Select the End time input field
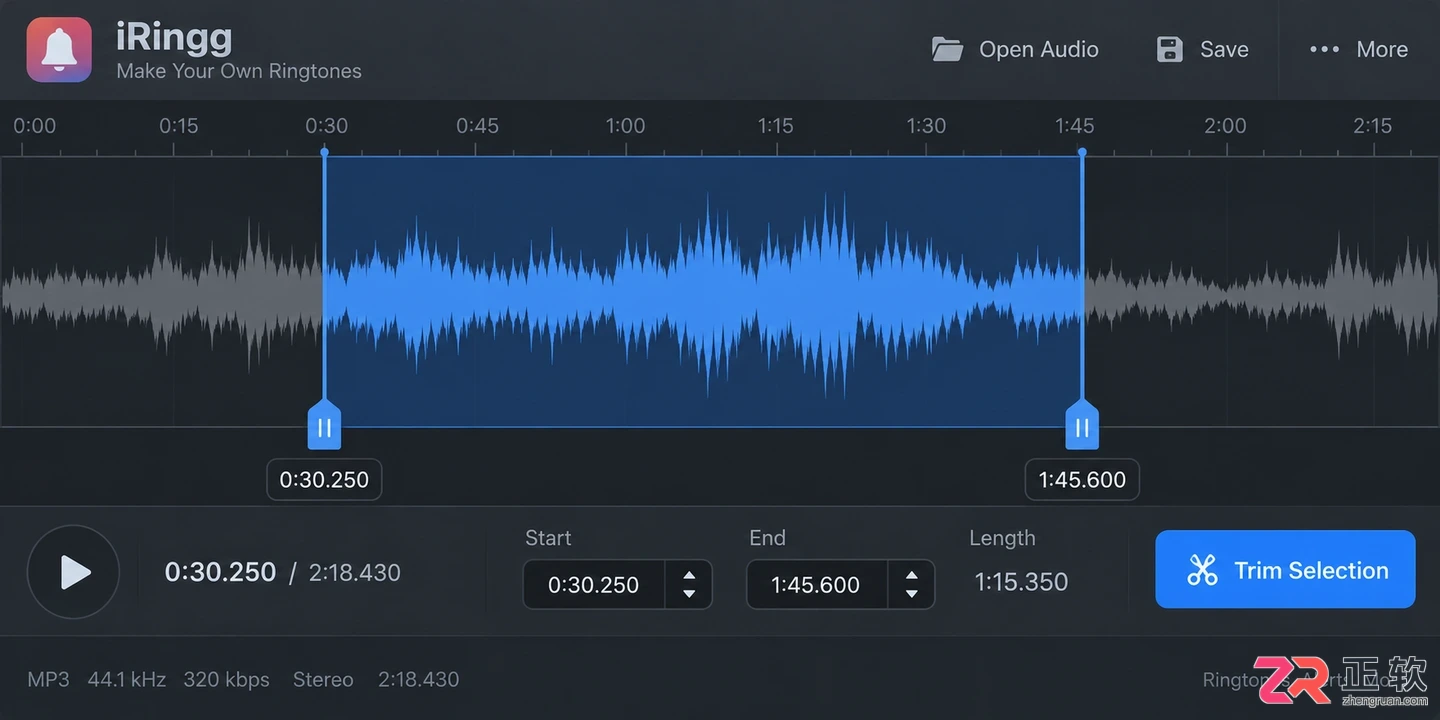 tap(817, 585)
